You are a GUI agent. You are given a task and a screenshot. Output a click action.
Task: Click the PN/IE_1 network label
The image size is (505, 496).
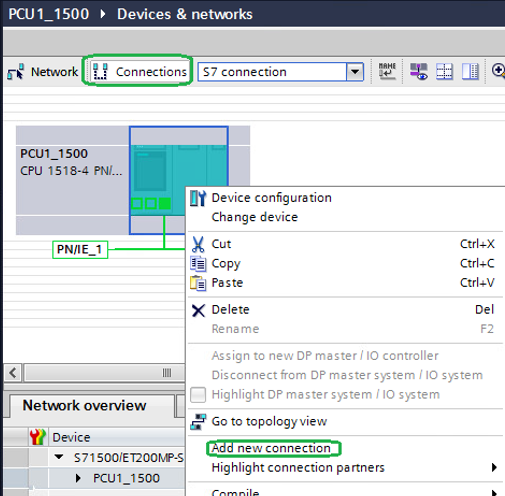[x=80, y=249]
